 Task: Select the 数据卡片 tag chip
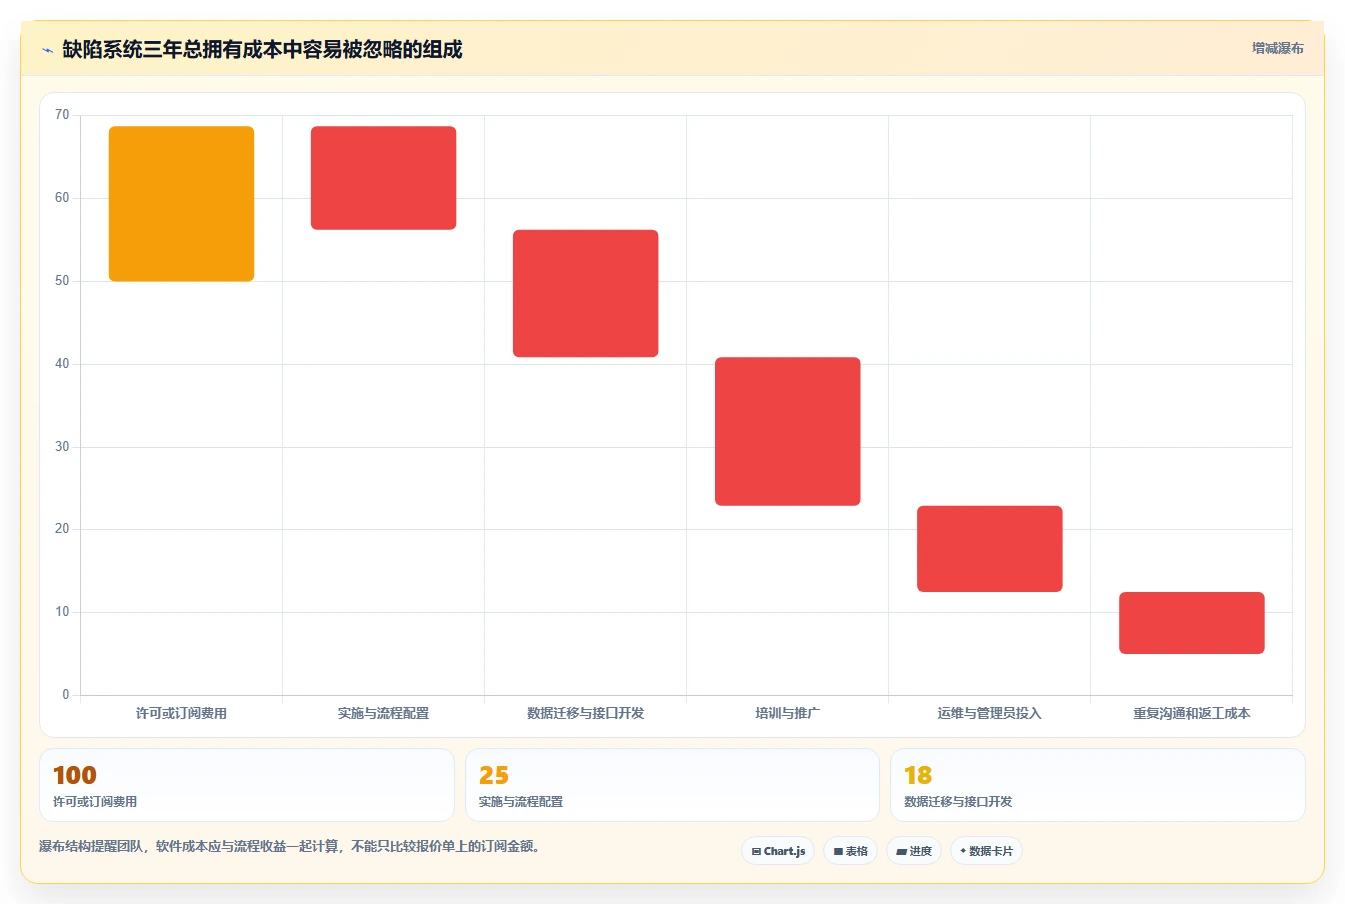[x=986, y=851]
